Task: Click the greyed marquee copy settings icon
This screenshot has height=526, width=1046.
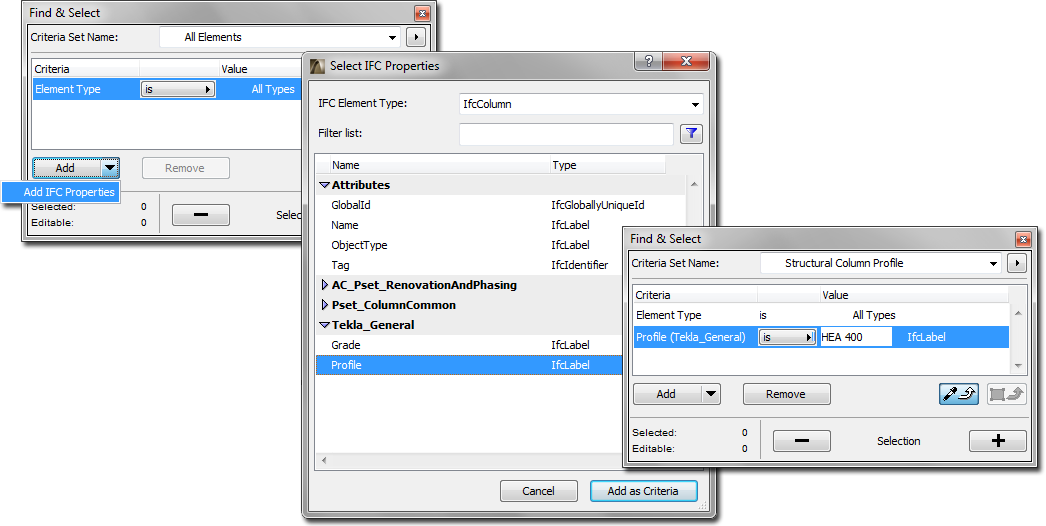Action: pos(1006,394)
